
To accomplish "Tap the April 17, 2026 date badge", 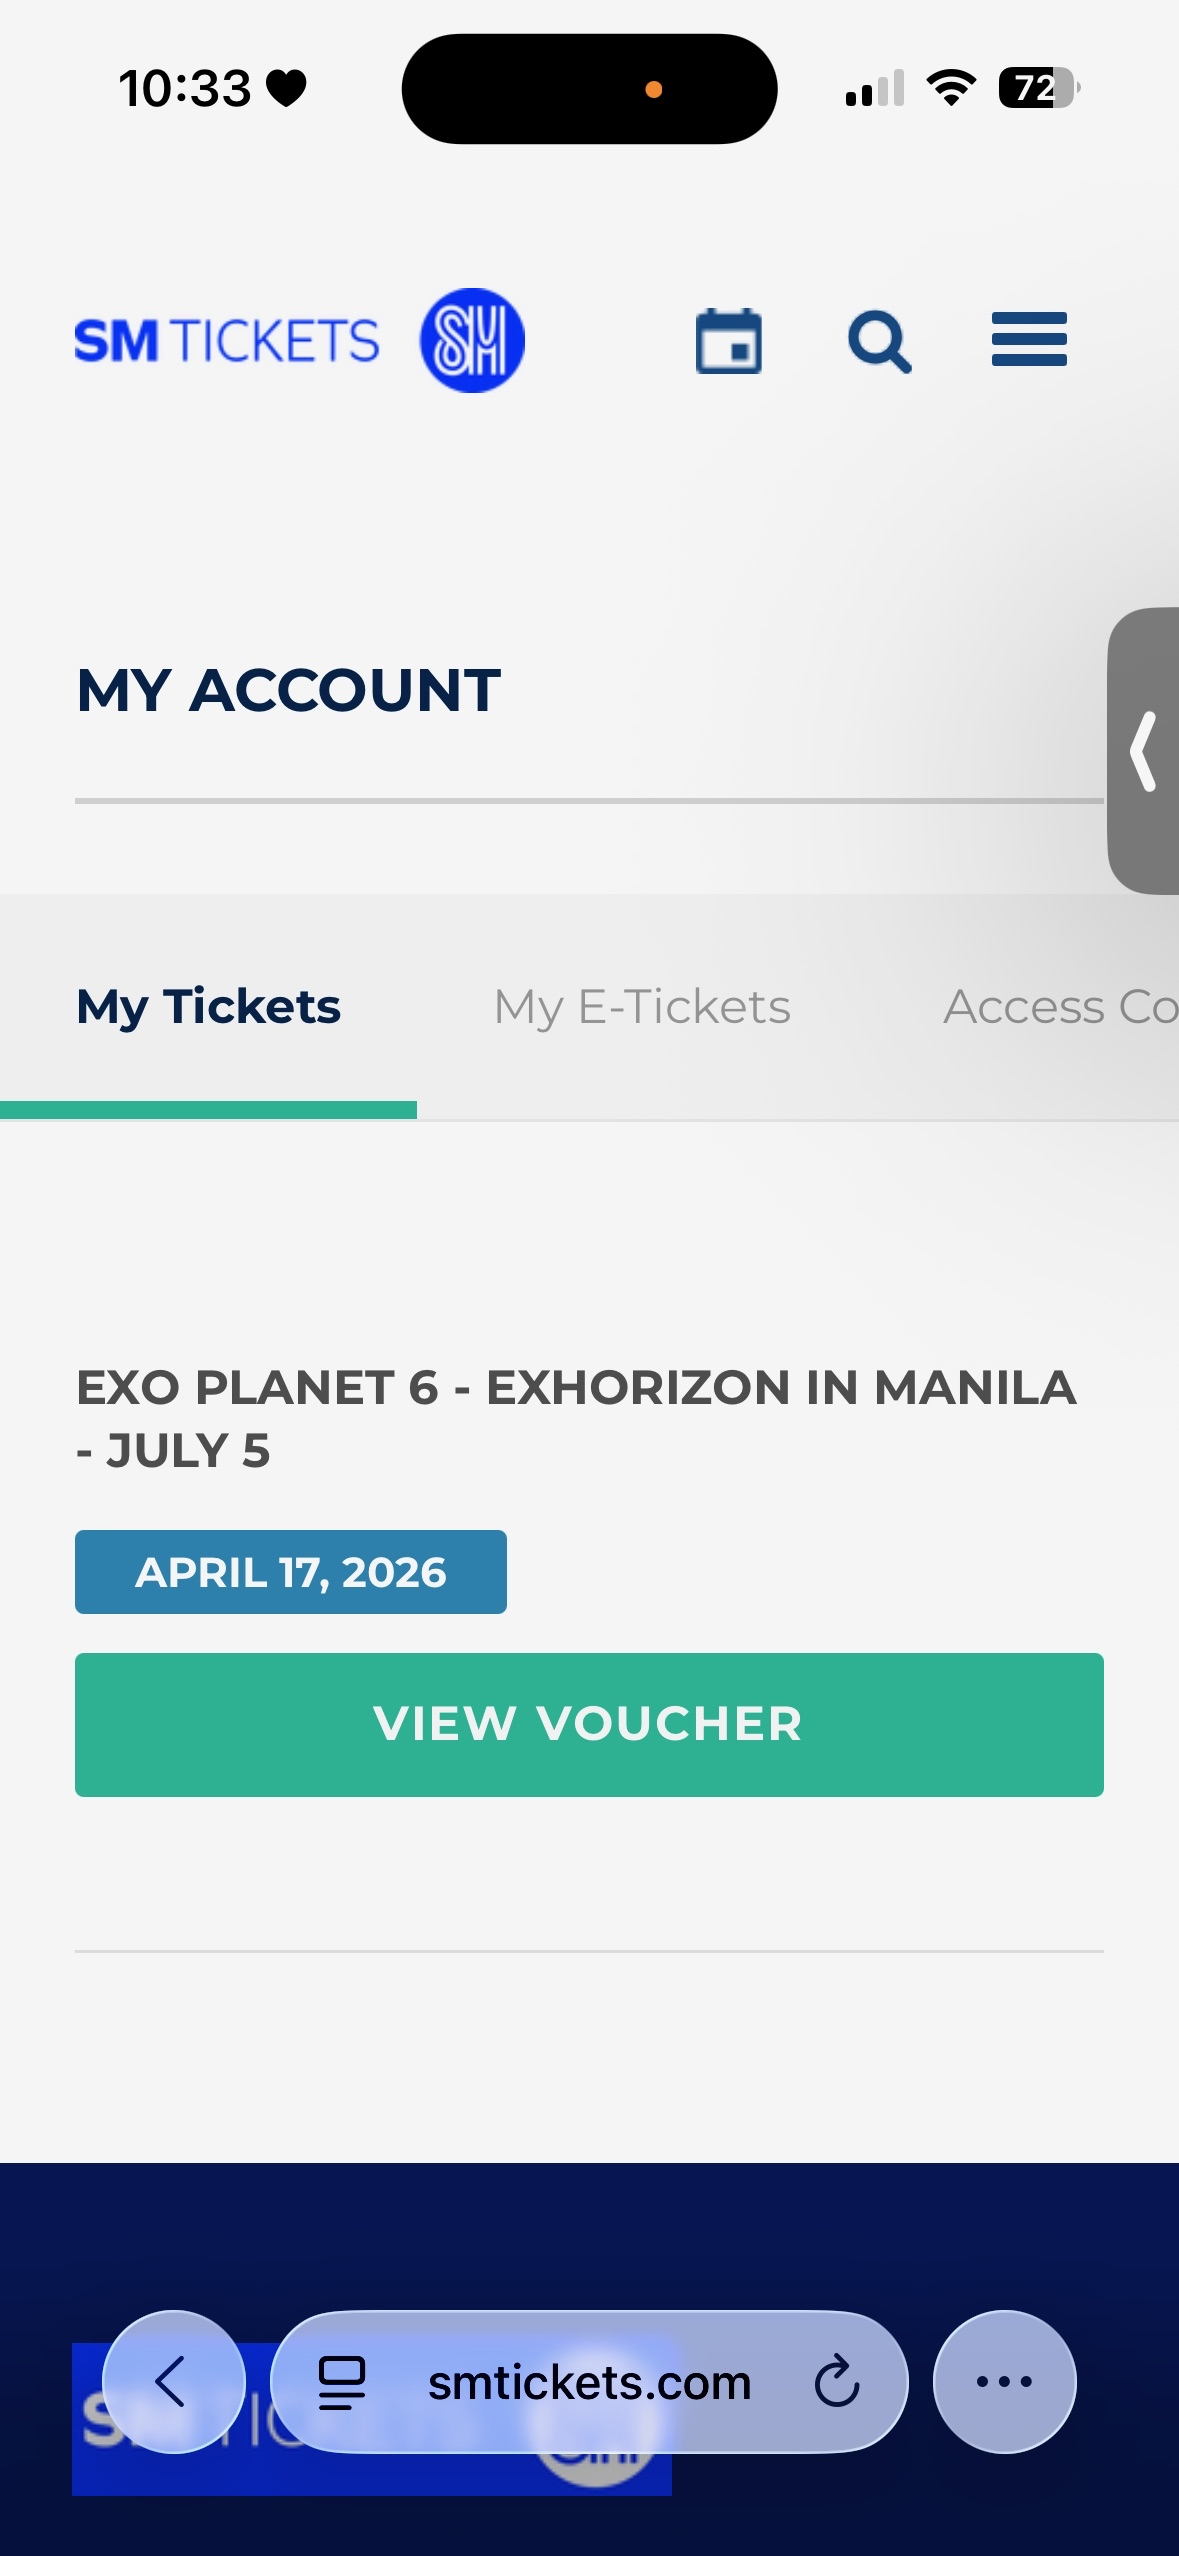I will click(x=291, y=1572).
